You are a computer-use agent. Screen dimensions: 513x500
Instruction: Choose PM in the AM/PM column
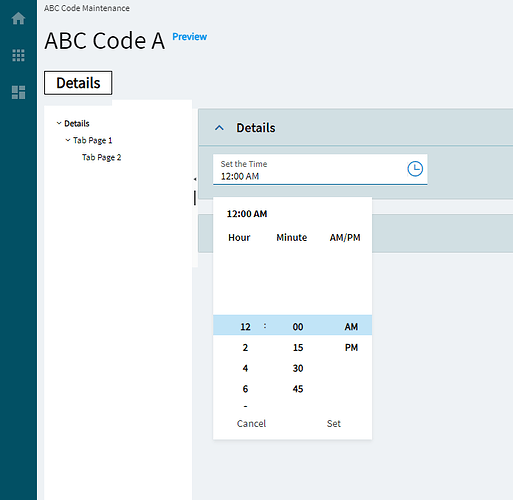pyautogui.click(x=351, y=347)
